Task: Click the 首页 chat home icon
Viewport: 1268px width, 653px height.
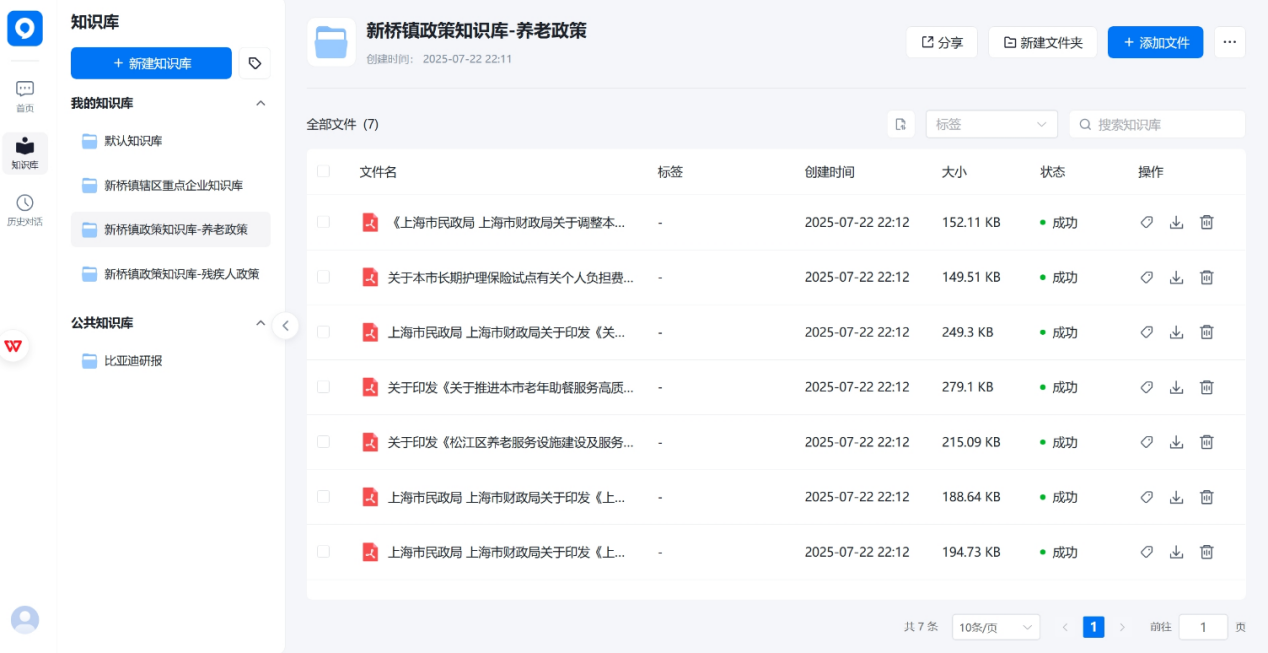Action: 25,95
